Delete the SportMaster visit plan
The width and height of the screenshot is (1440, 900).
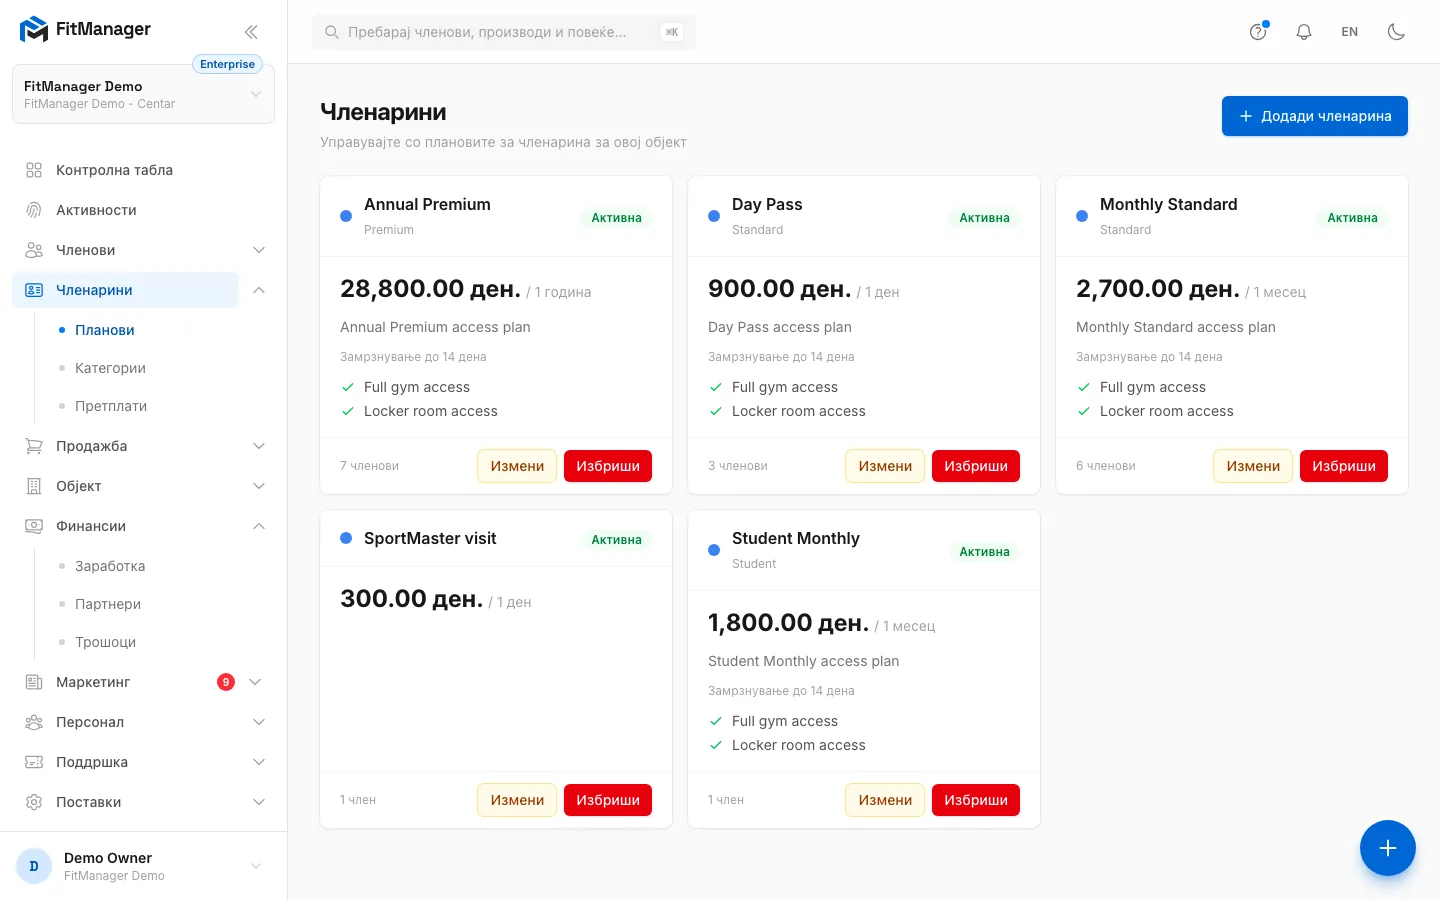[608, 800]
